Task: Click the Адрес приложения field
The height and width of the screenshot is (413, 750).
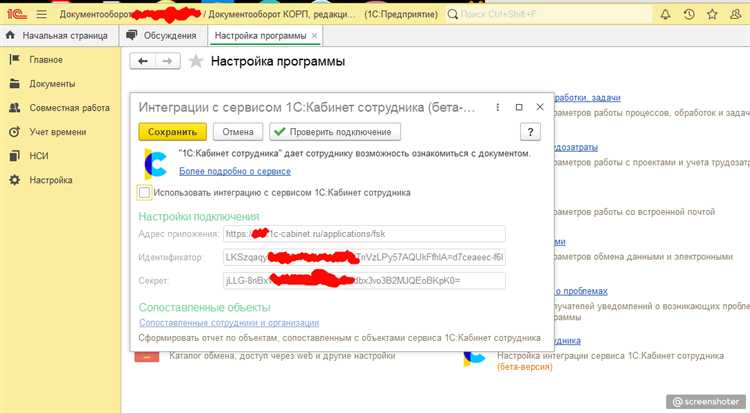Action: tap(364, 234)
